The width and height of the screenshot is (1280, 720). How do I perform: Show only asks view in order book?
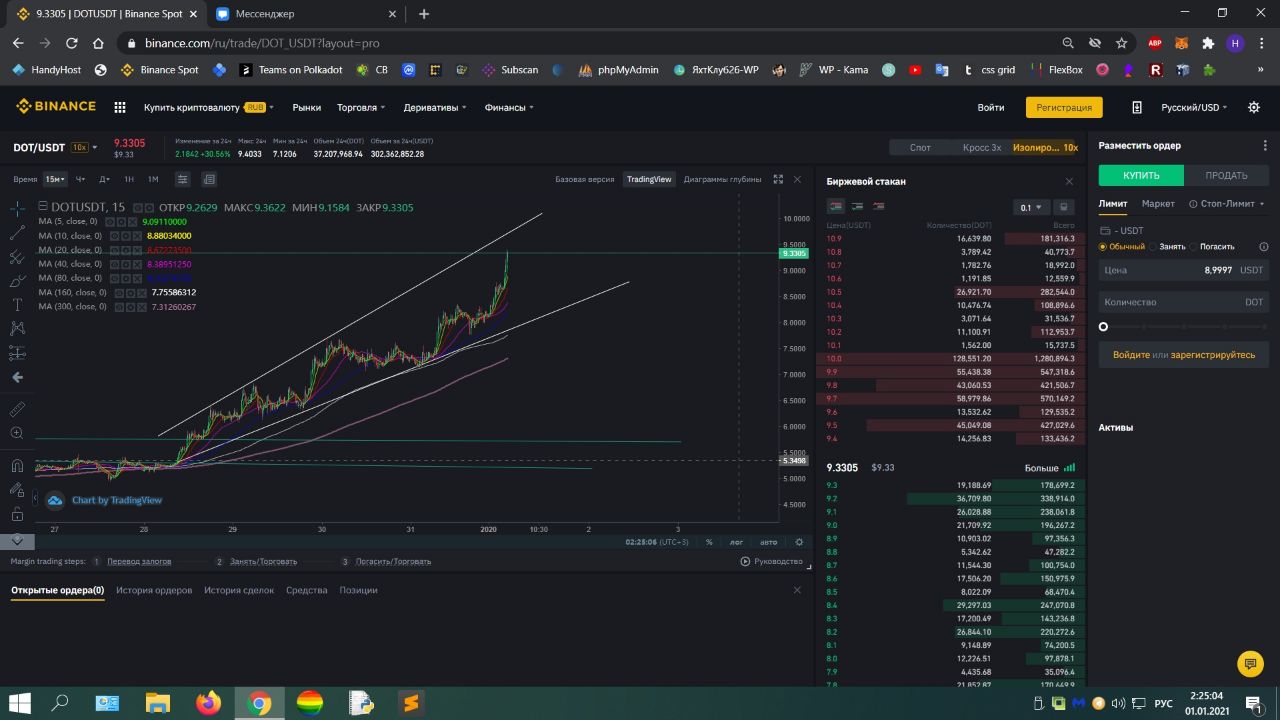point(879,206)
